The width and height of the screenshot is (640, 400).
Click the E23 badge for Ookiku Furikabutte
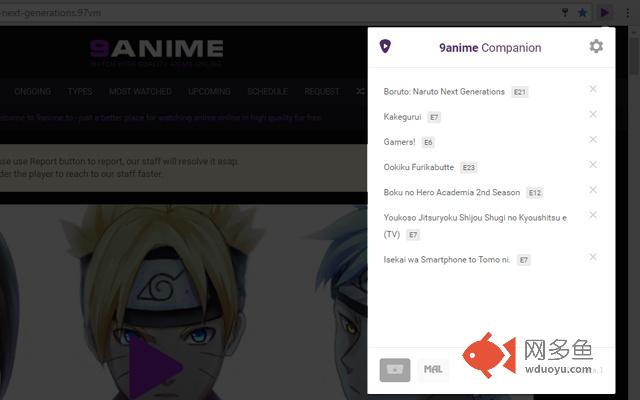pyautogui.click(x=469, y=167)
